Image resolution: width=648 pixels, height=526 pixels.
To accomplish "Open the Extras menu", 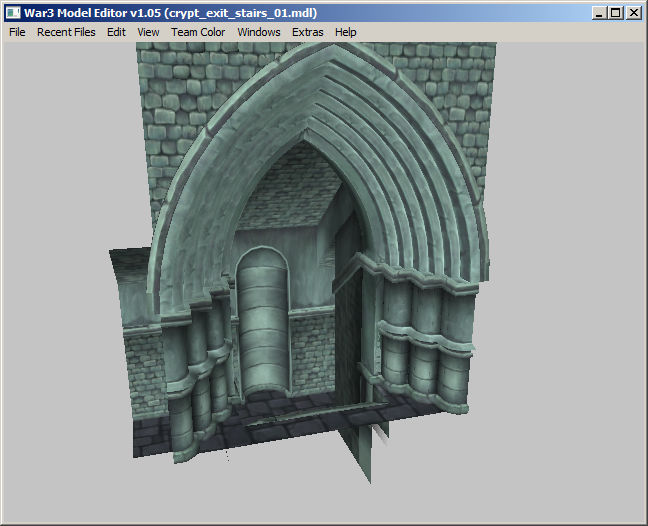I will (x=308, y=32).
